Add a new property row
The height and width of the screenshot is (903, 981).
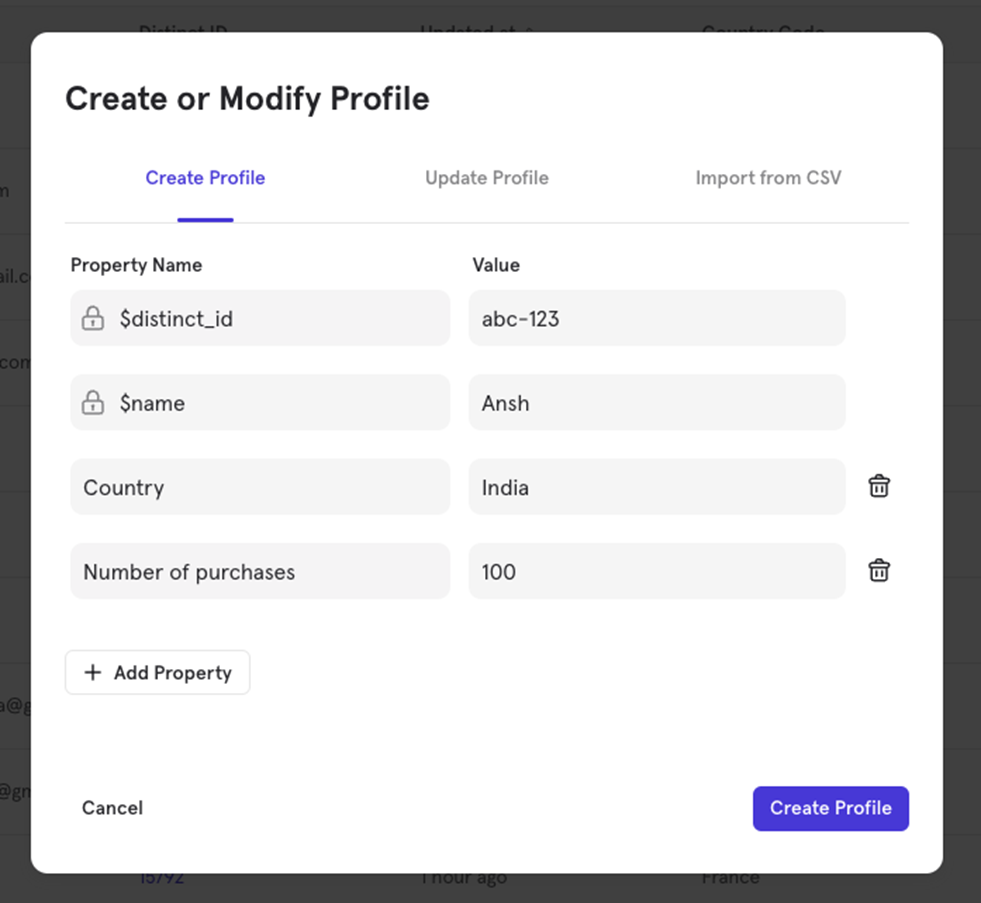157,672
